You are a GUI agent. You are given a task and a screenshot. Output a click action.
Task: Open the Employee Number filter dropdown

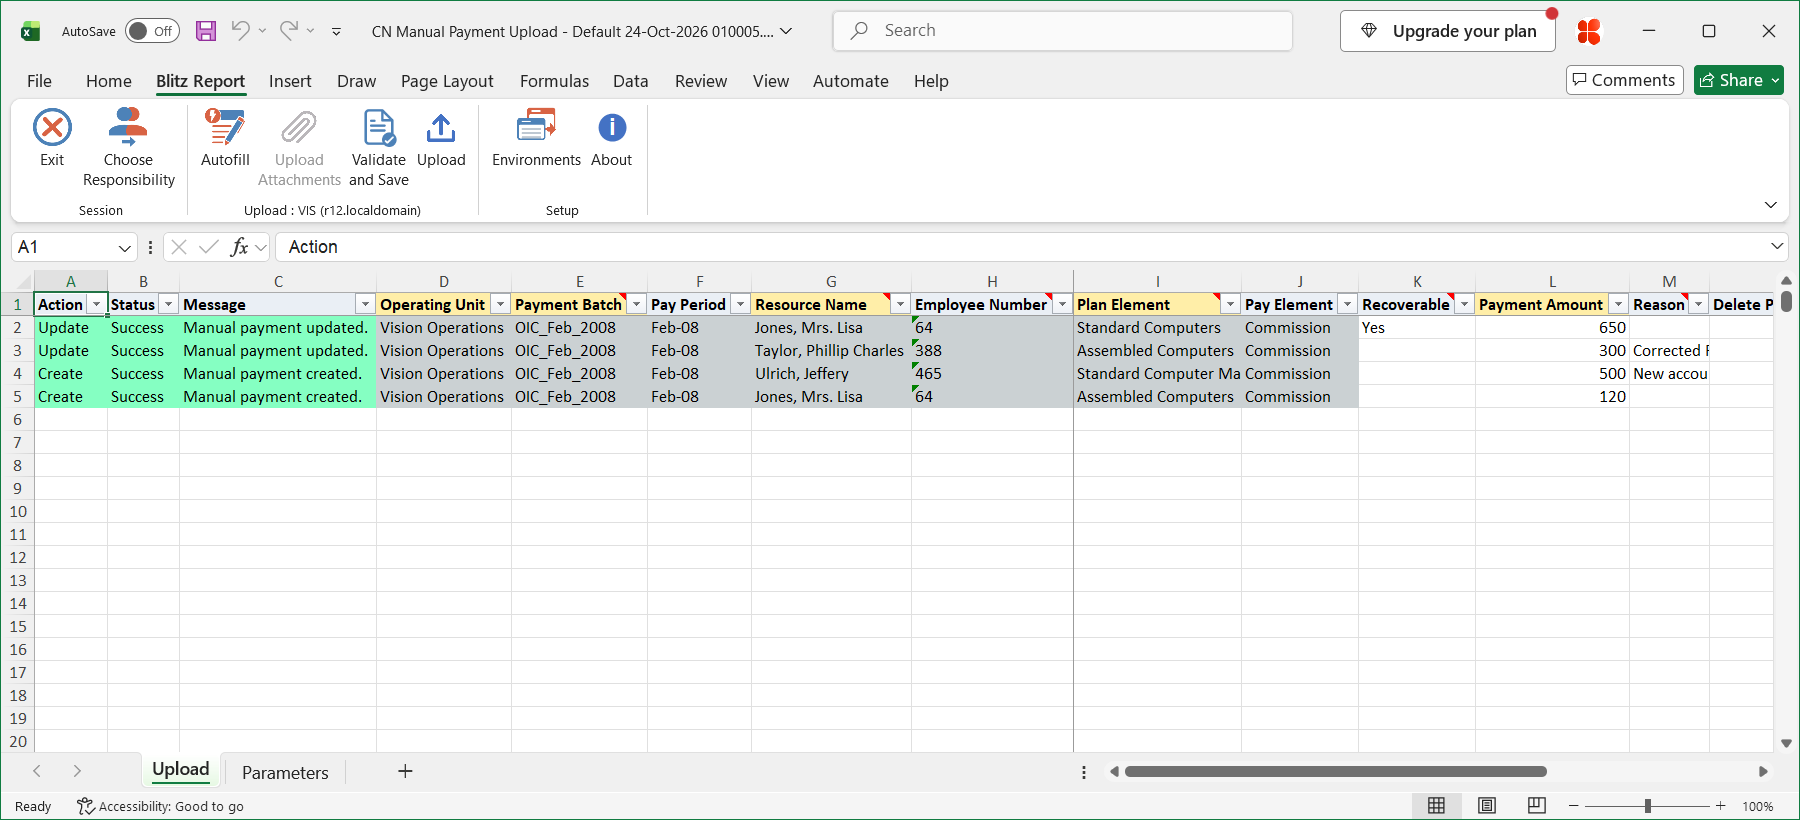(x=1062, y=304)
